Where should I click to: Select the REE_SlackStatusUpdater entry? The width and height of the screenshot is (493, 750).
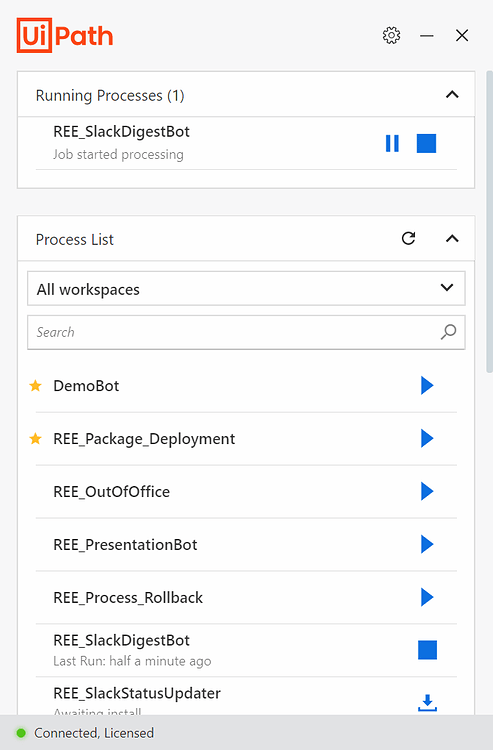tap(137, 693)
